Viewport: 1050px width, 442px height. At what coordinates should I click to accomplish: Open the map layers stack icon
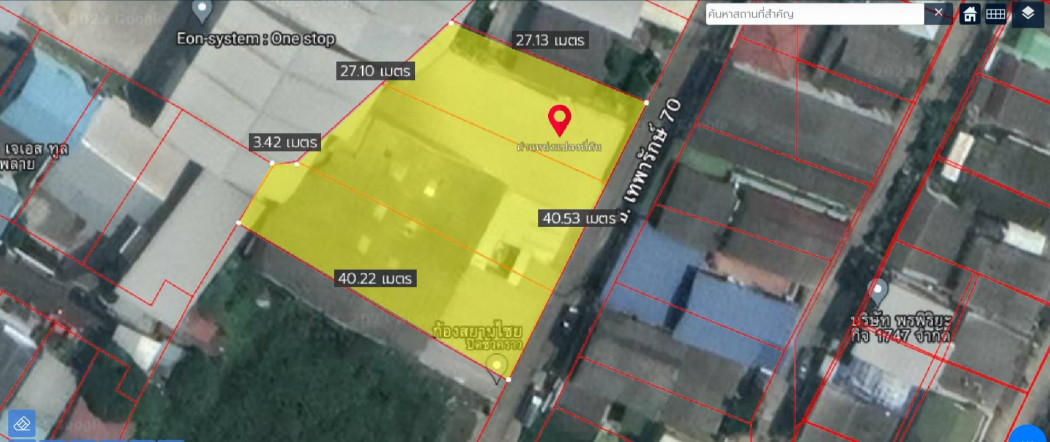[1029, 13]
